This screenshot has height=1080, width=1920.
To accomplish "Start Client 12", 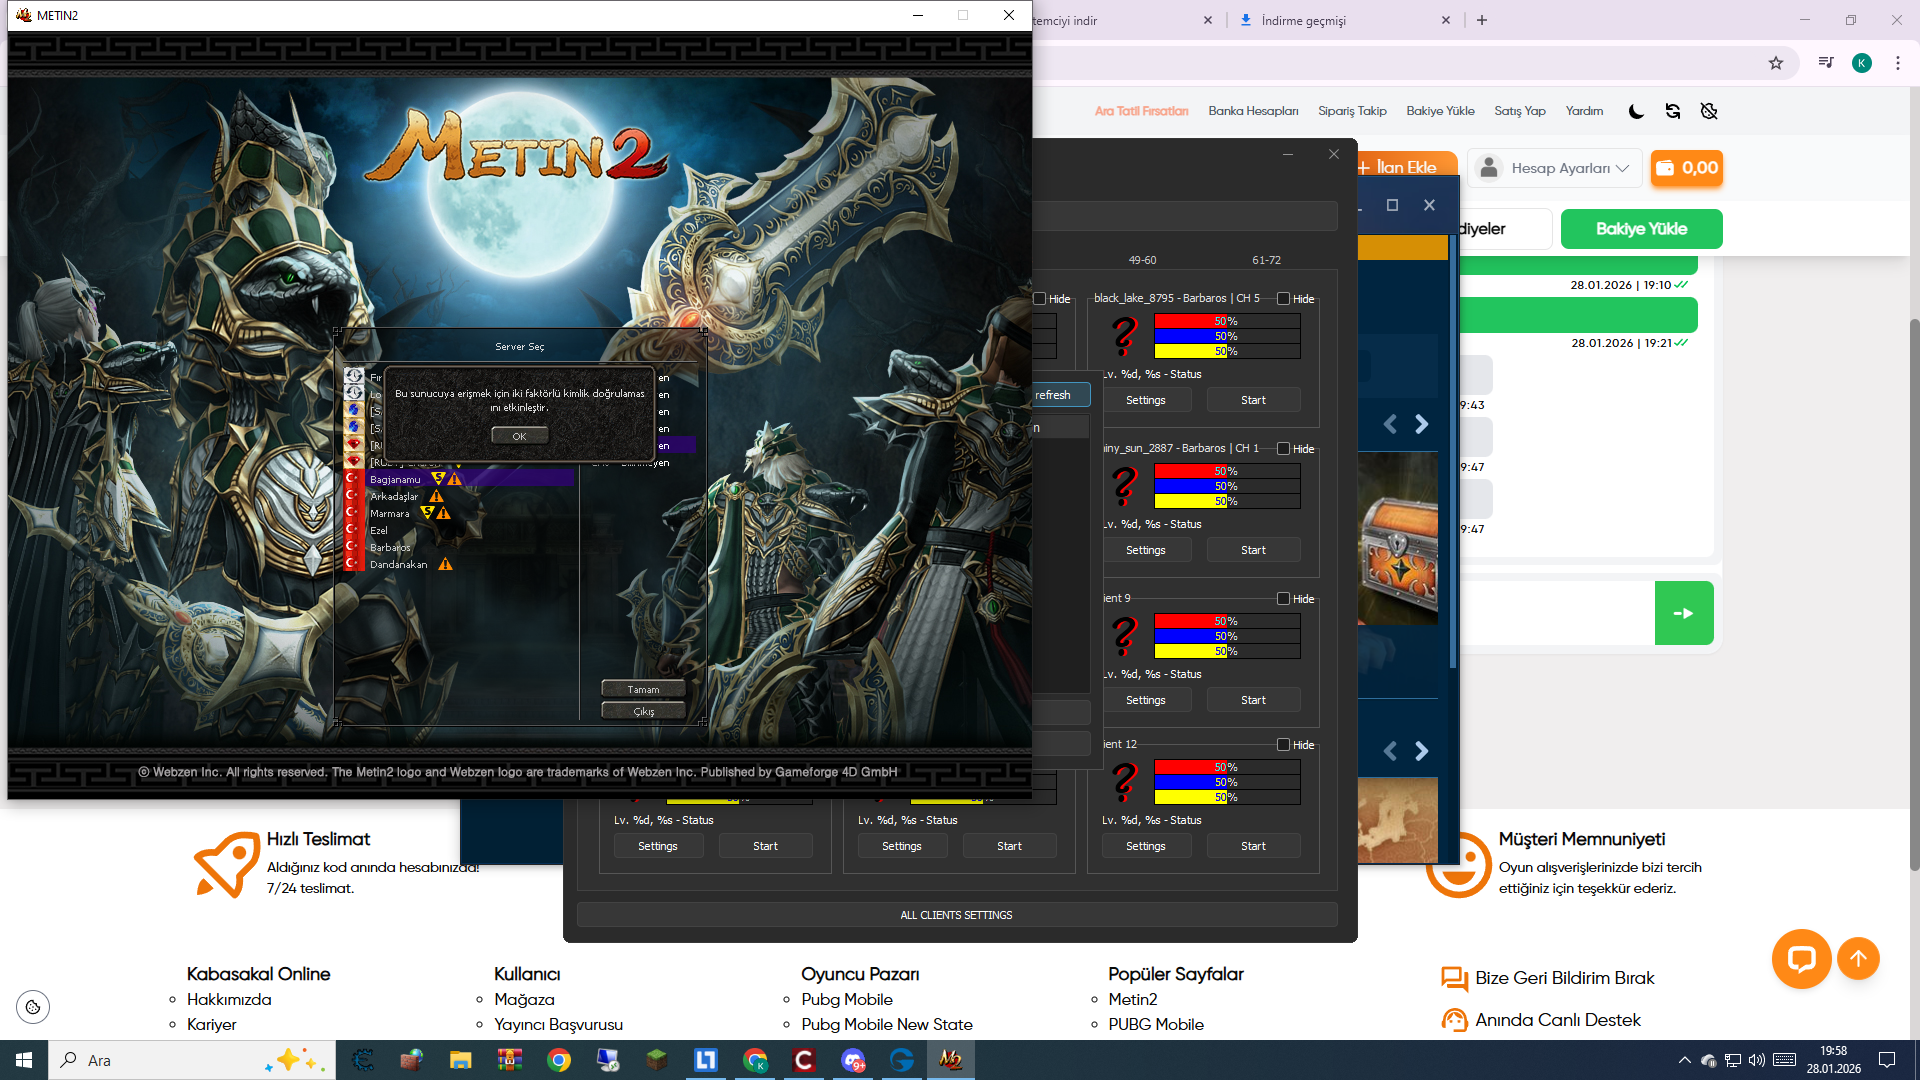I will 1254,846.
